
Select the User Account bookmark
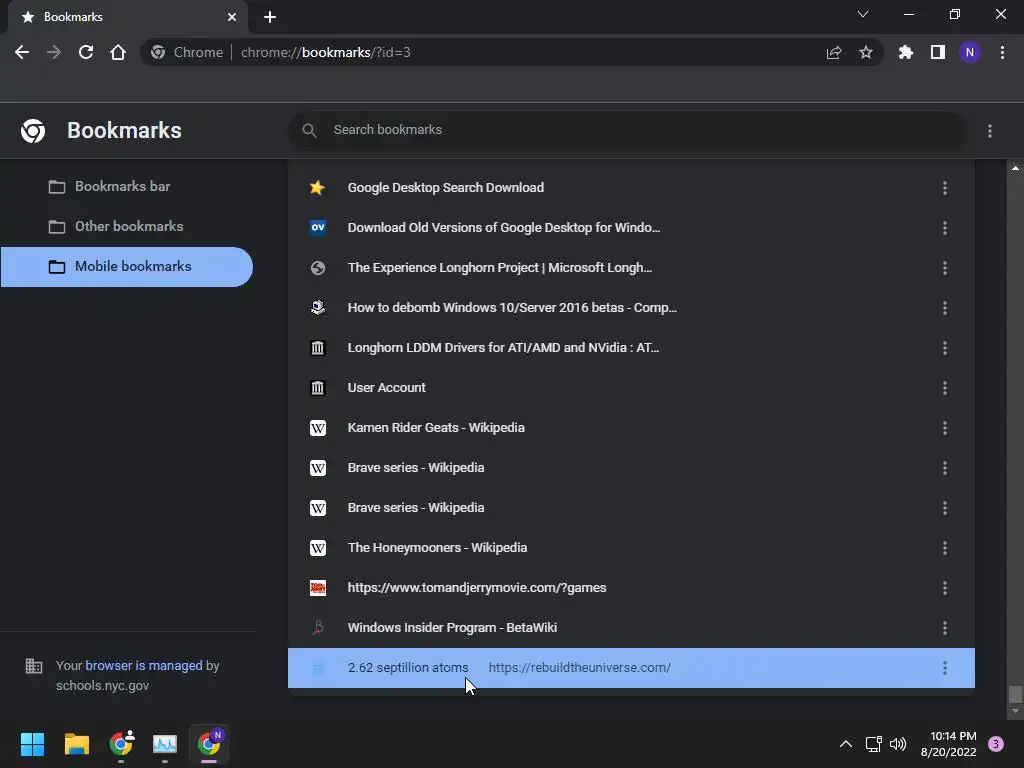(631, 387)
